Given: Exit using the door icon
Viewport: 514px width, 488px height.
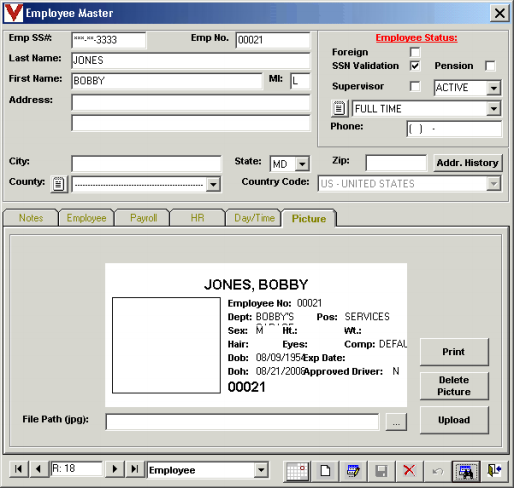Looking at the screenshot, I should tap(495, 471).
